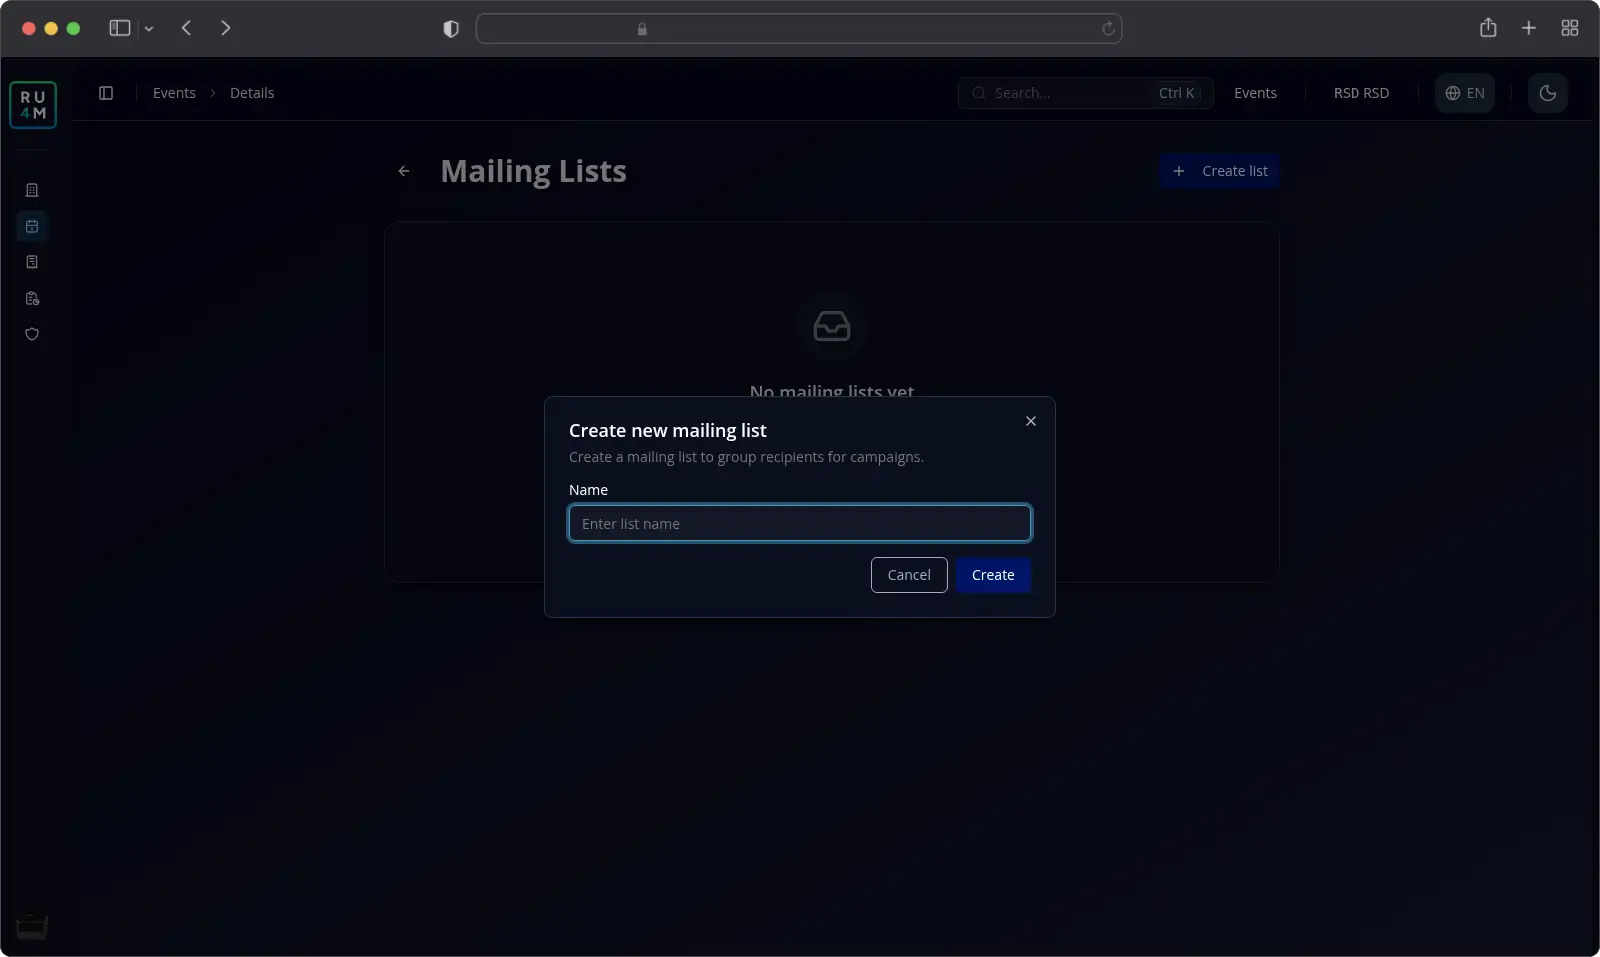Cancel the new mailing list dialog

[909, 575]
